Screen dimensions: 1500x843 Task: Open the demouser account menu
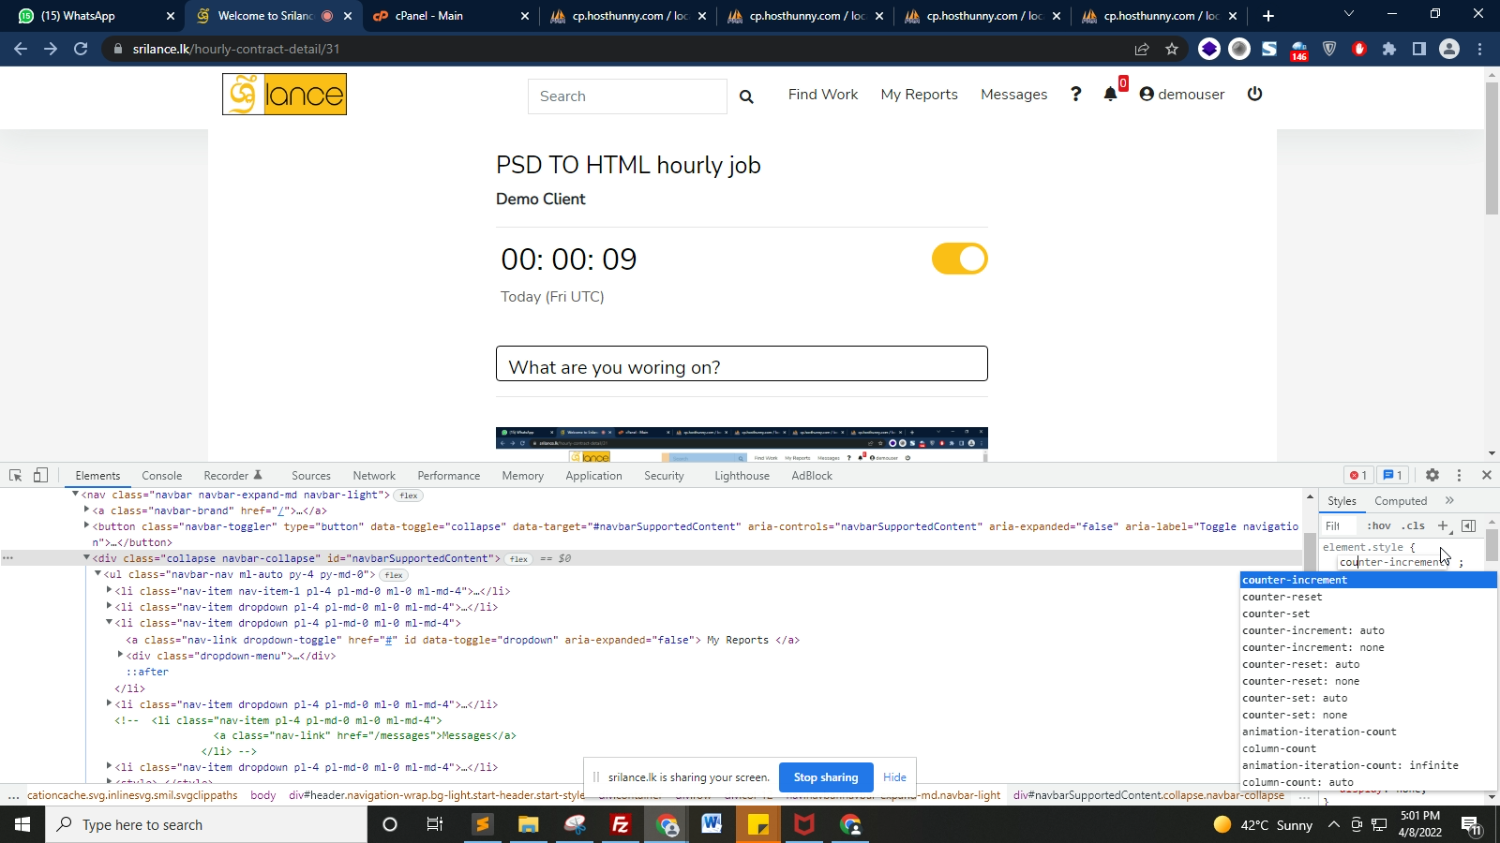[1182, 94]
